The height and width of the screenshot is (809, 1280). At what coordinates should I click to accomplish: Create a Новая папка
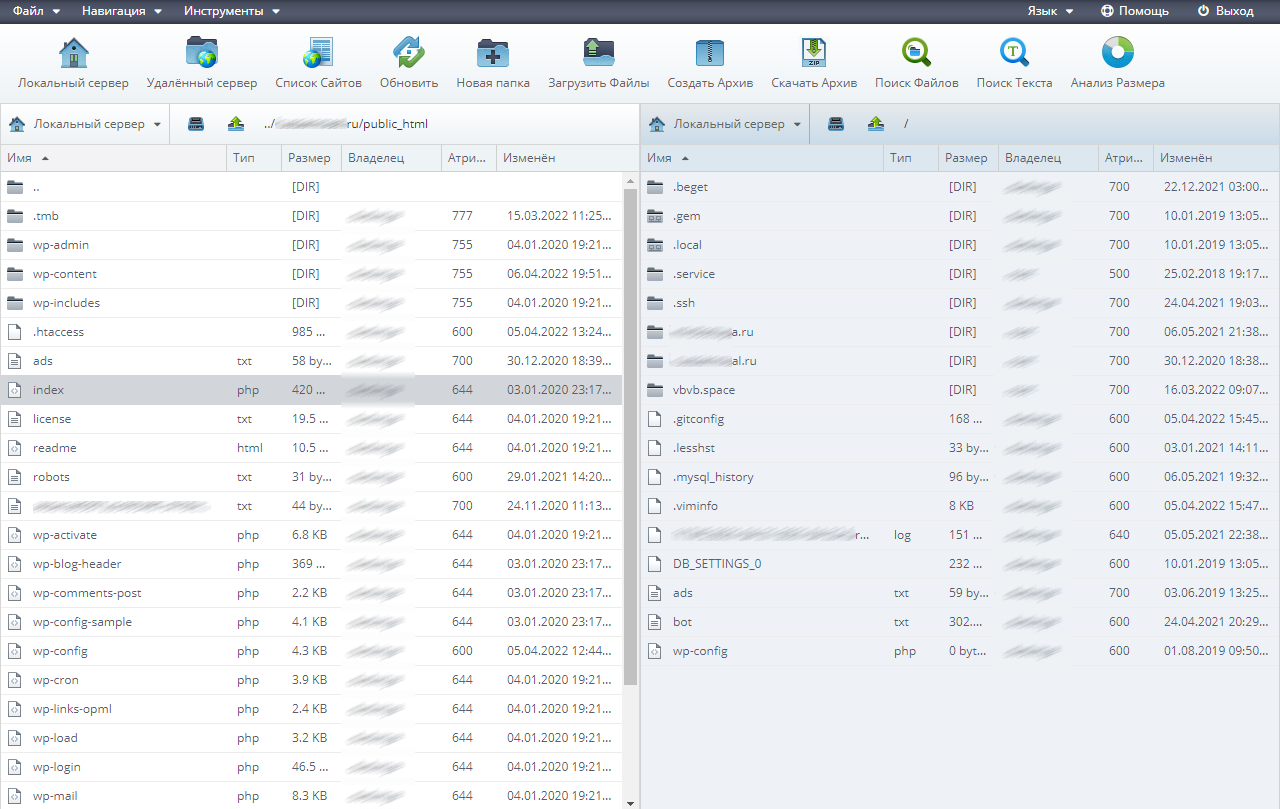point(493,63)
